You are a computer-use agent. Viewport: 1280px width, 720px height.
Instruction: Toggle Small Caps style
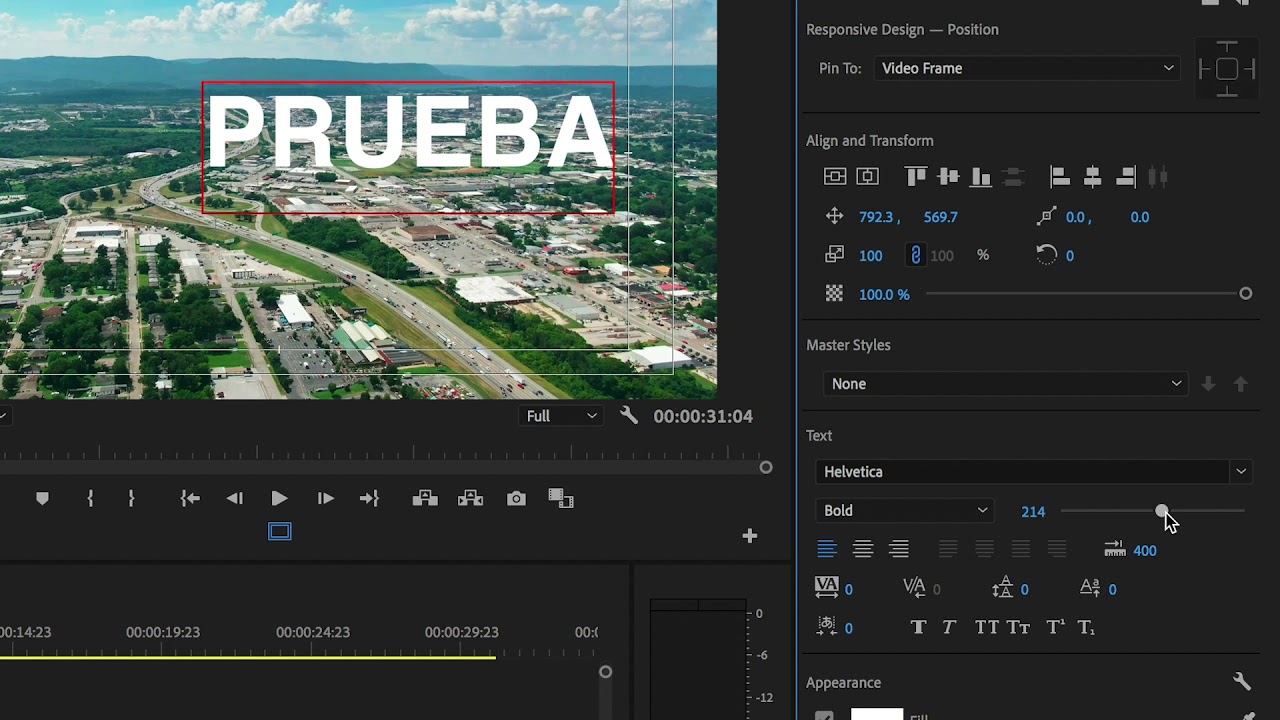point(1018,627)
